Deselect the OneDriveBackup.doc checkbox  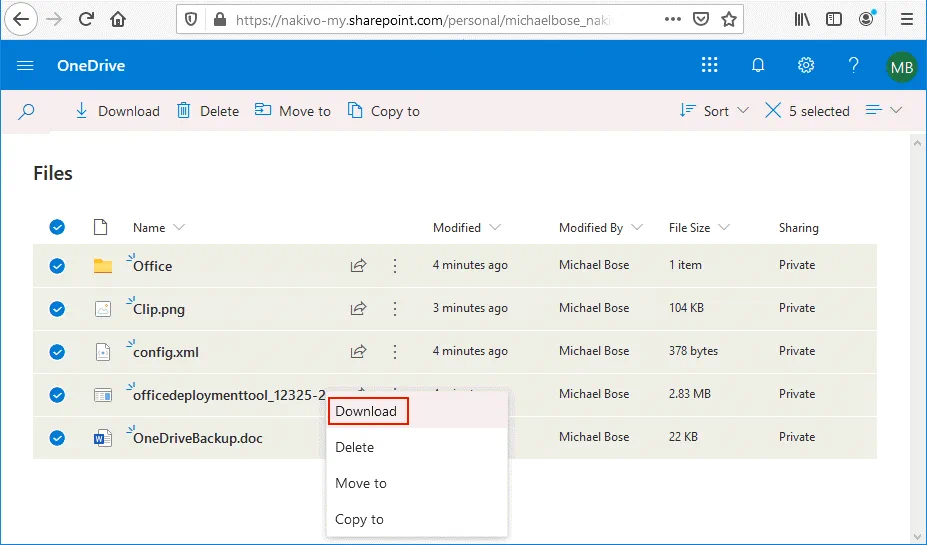click(57, 438)
